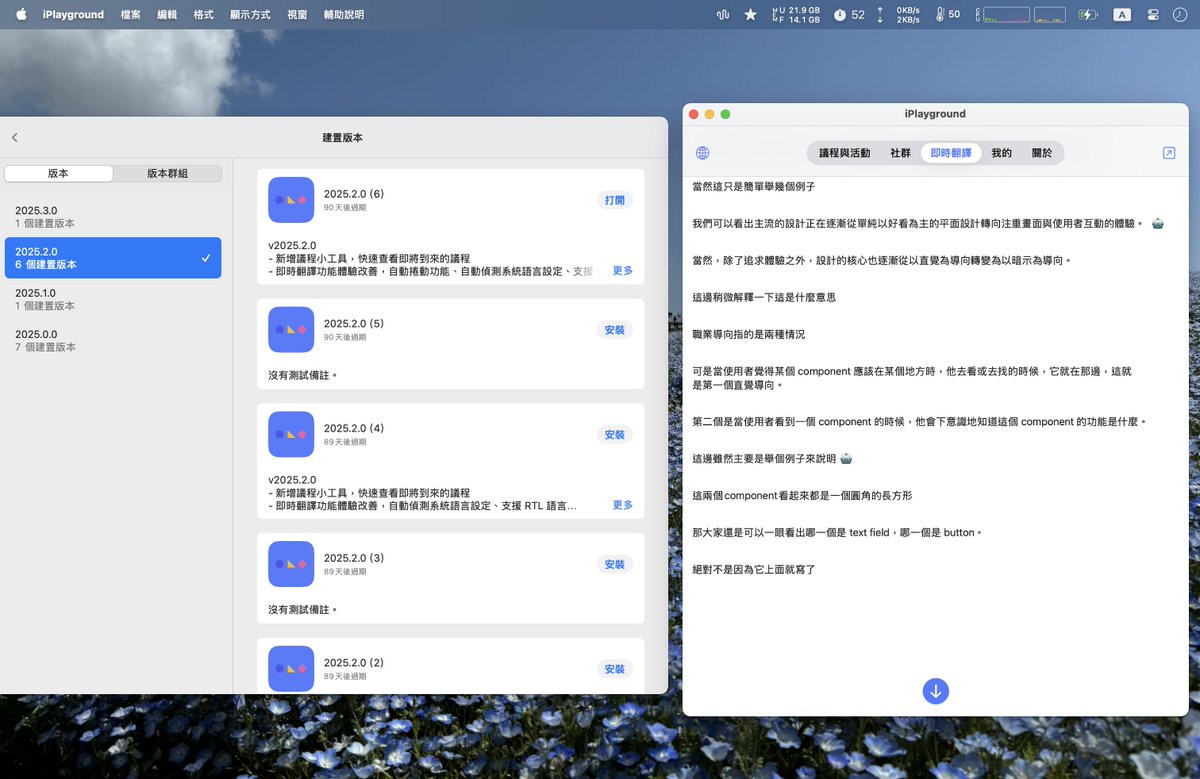Open the 輔助說明 menu

(x=344, y=15)
